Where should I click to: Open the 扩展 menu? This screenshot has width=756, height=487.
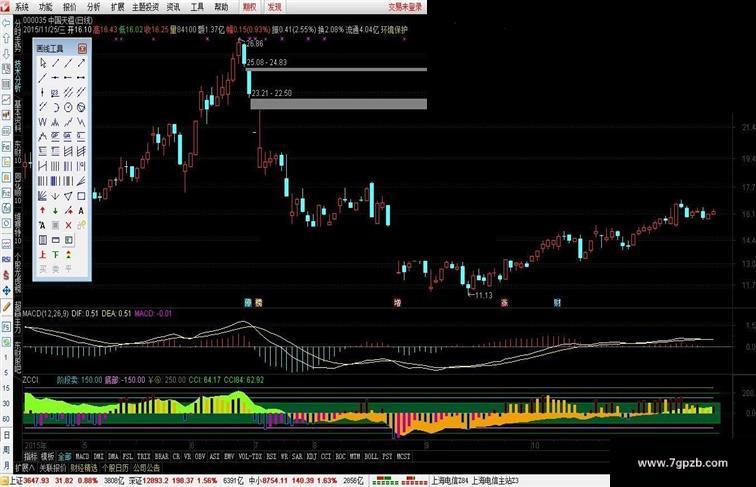click(117, 7)
